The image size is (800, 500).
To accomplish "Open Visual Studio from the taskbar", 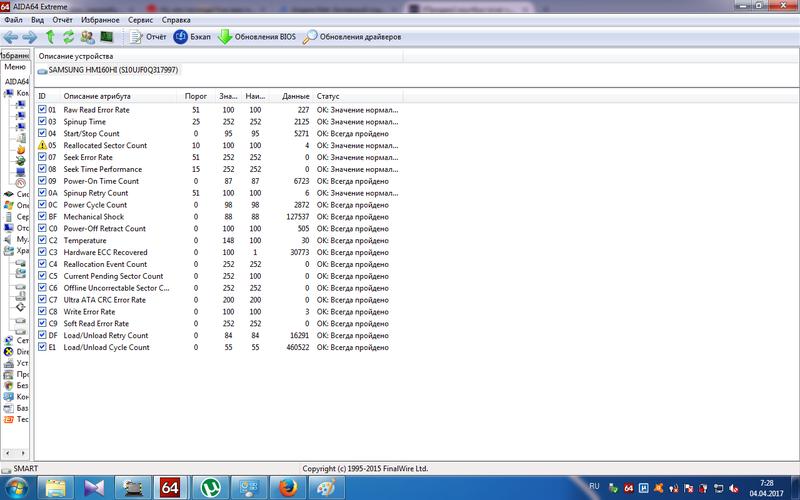I will point(94,488).
